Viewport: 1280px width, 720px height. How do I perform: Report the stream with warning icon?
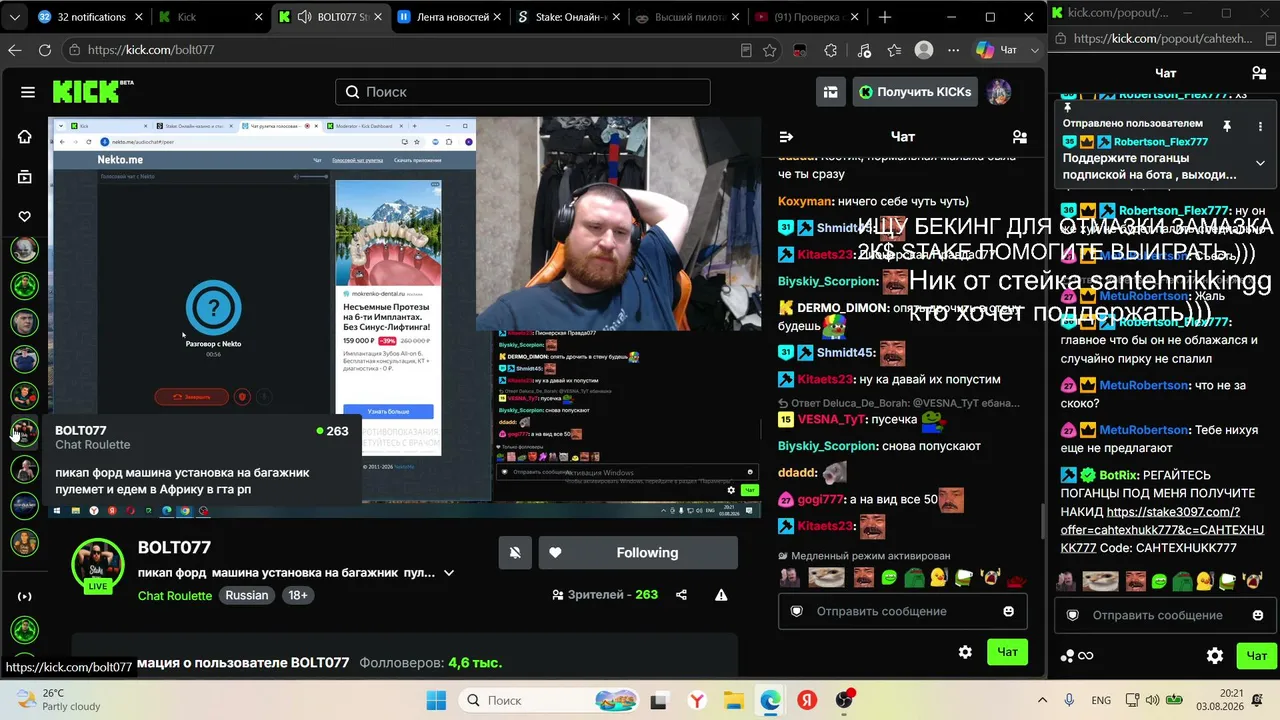[x=721, y=595]
